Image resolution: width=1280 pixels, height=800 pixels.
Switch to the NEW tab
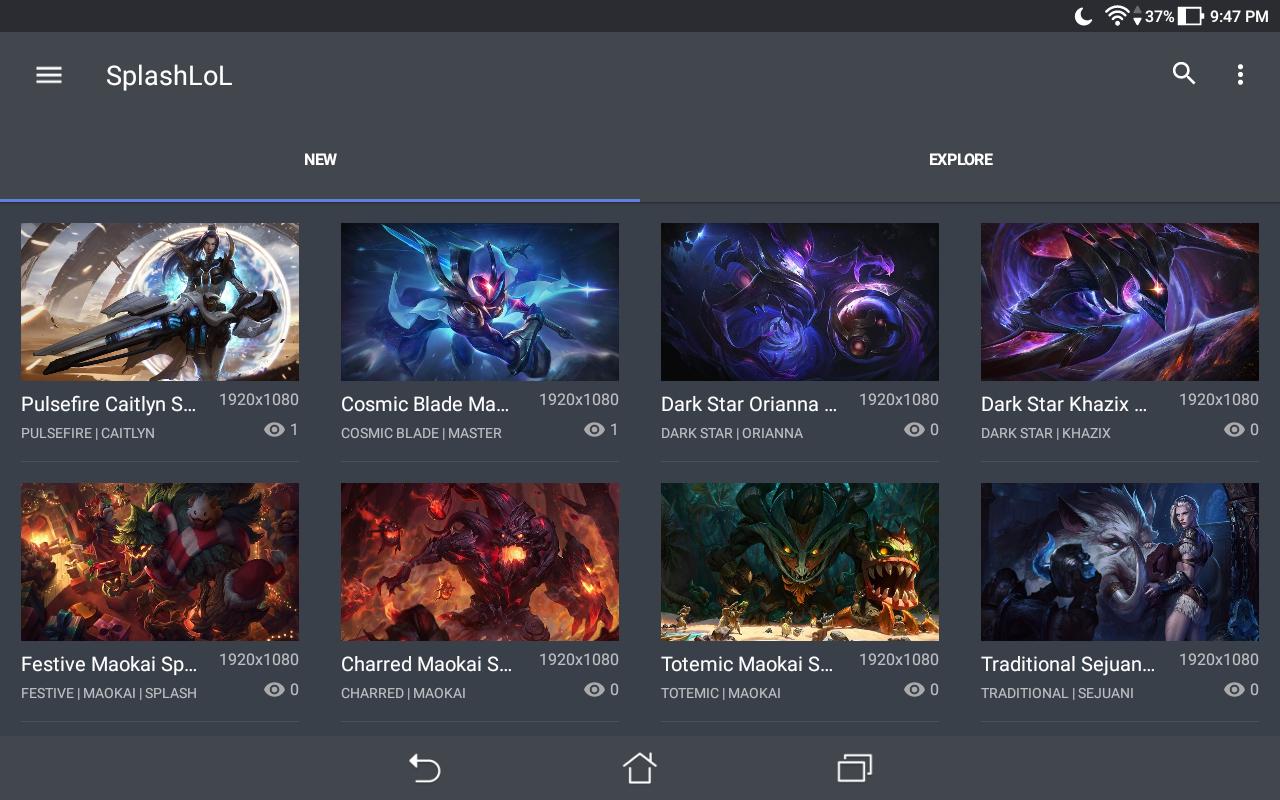pos(320,159)
